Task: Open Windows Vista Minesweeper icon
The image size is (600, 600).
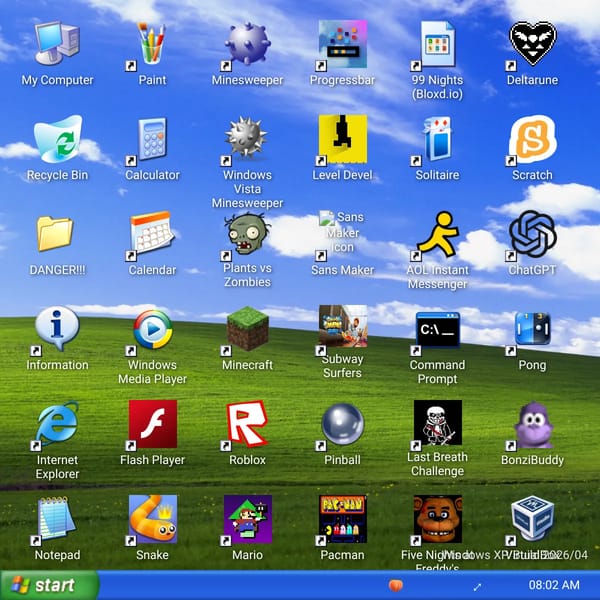Action: [x=246, y=137]
